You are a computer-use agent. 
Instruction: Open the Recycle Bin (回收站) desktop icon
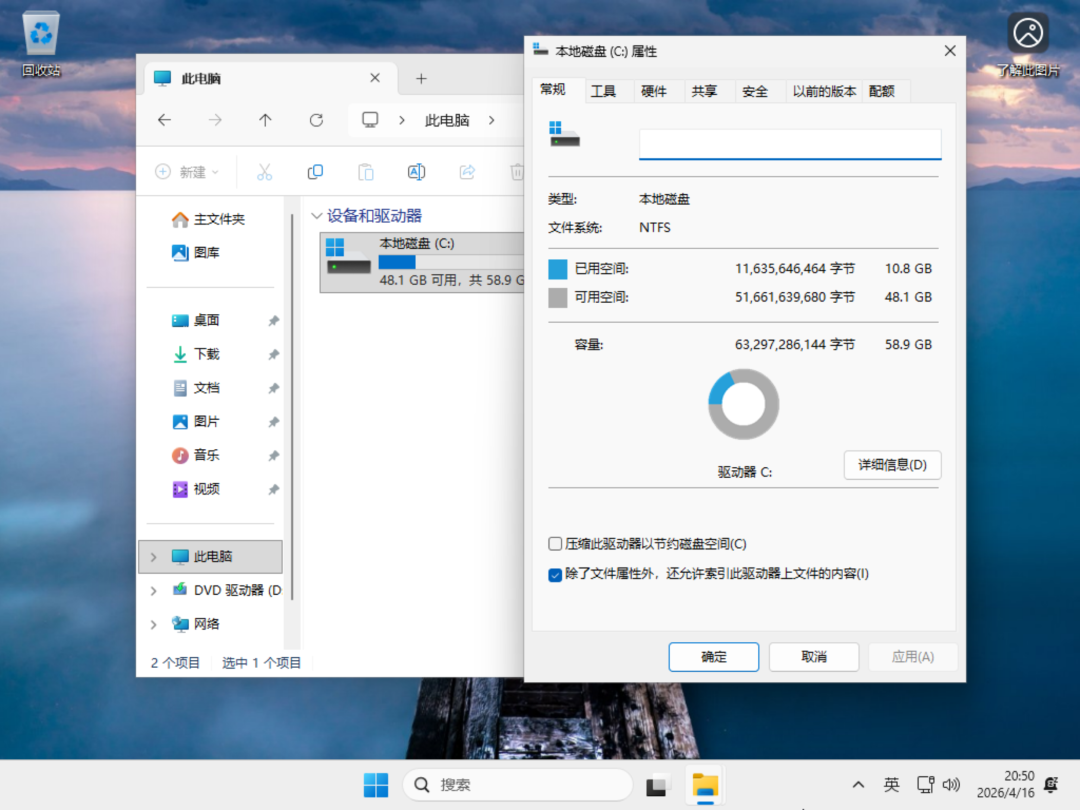tap(41, 44)
